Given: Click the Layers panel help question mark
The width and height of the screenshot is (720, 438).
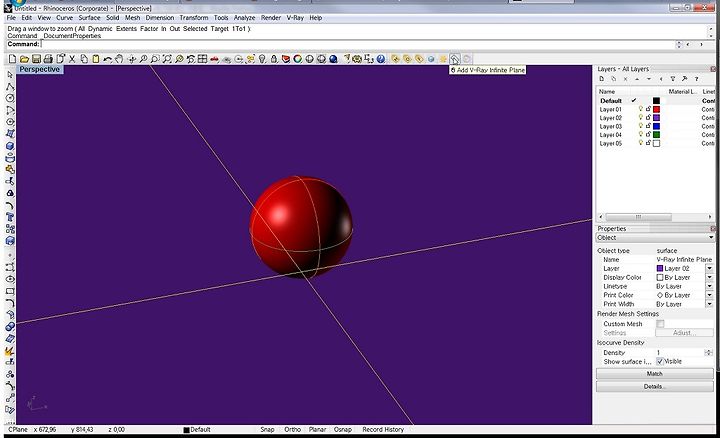Looking at the screenshot, I should pyautogui.click(x=697, y=79).
